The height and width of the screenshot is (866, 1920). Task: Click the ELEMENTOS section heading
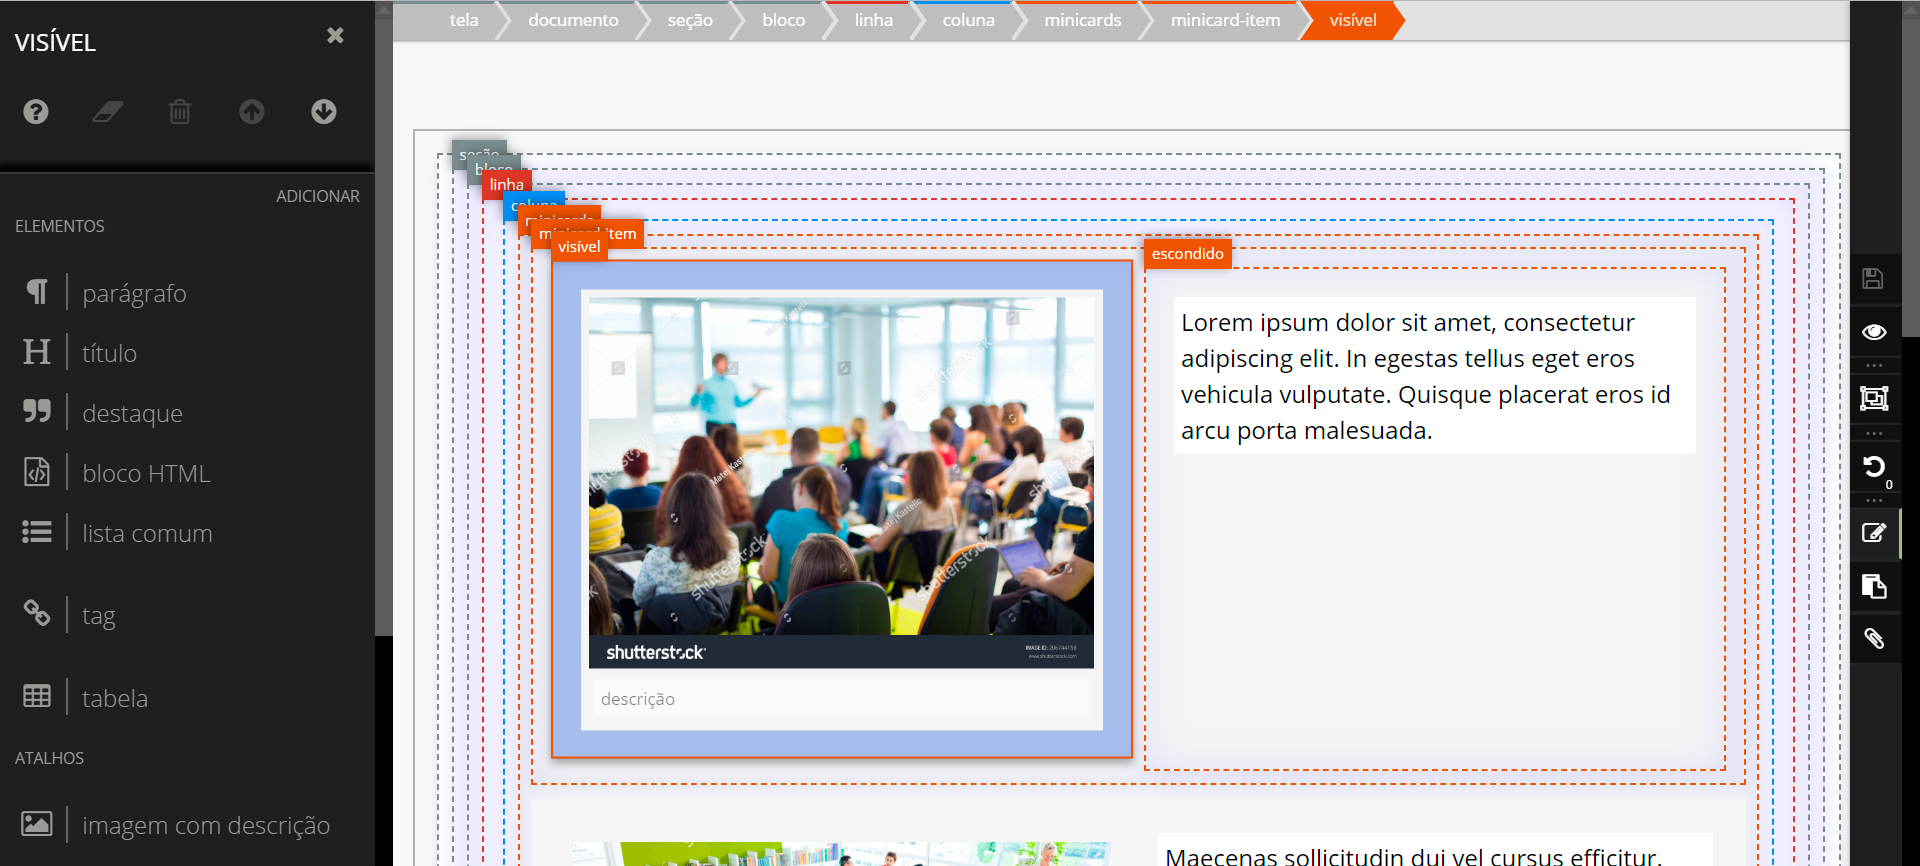coord(60,226)
